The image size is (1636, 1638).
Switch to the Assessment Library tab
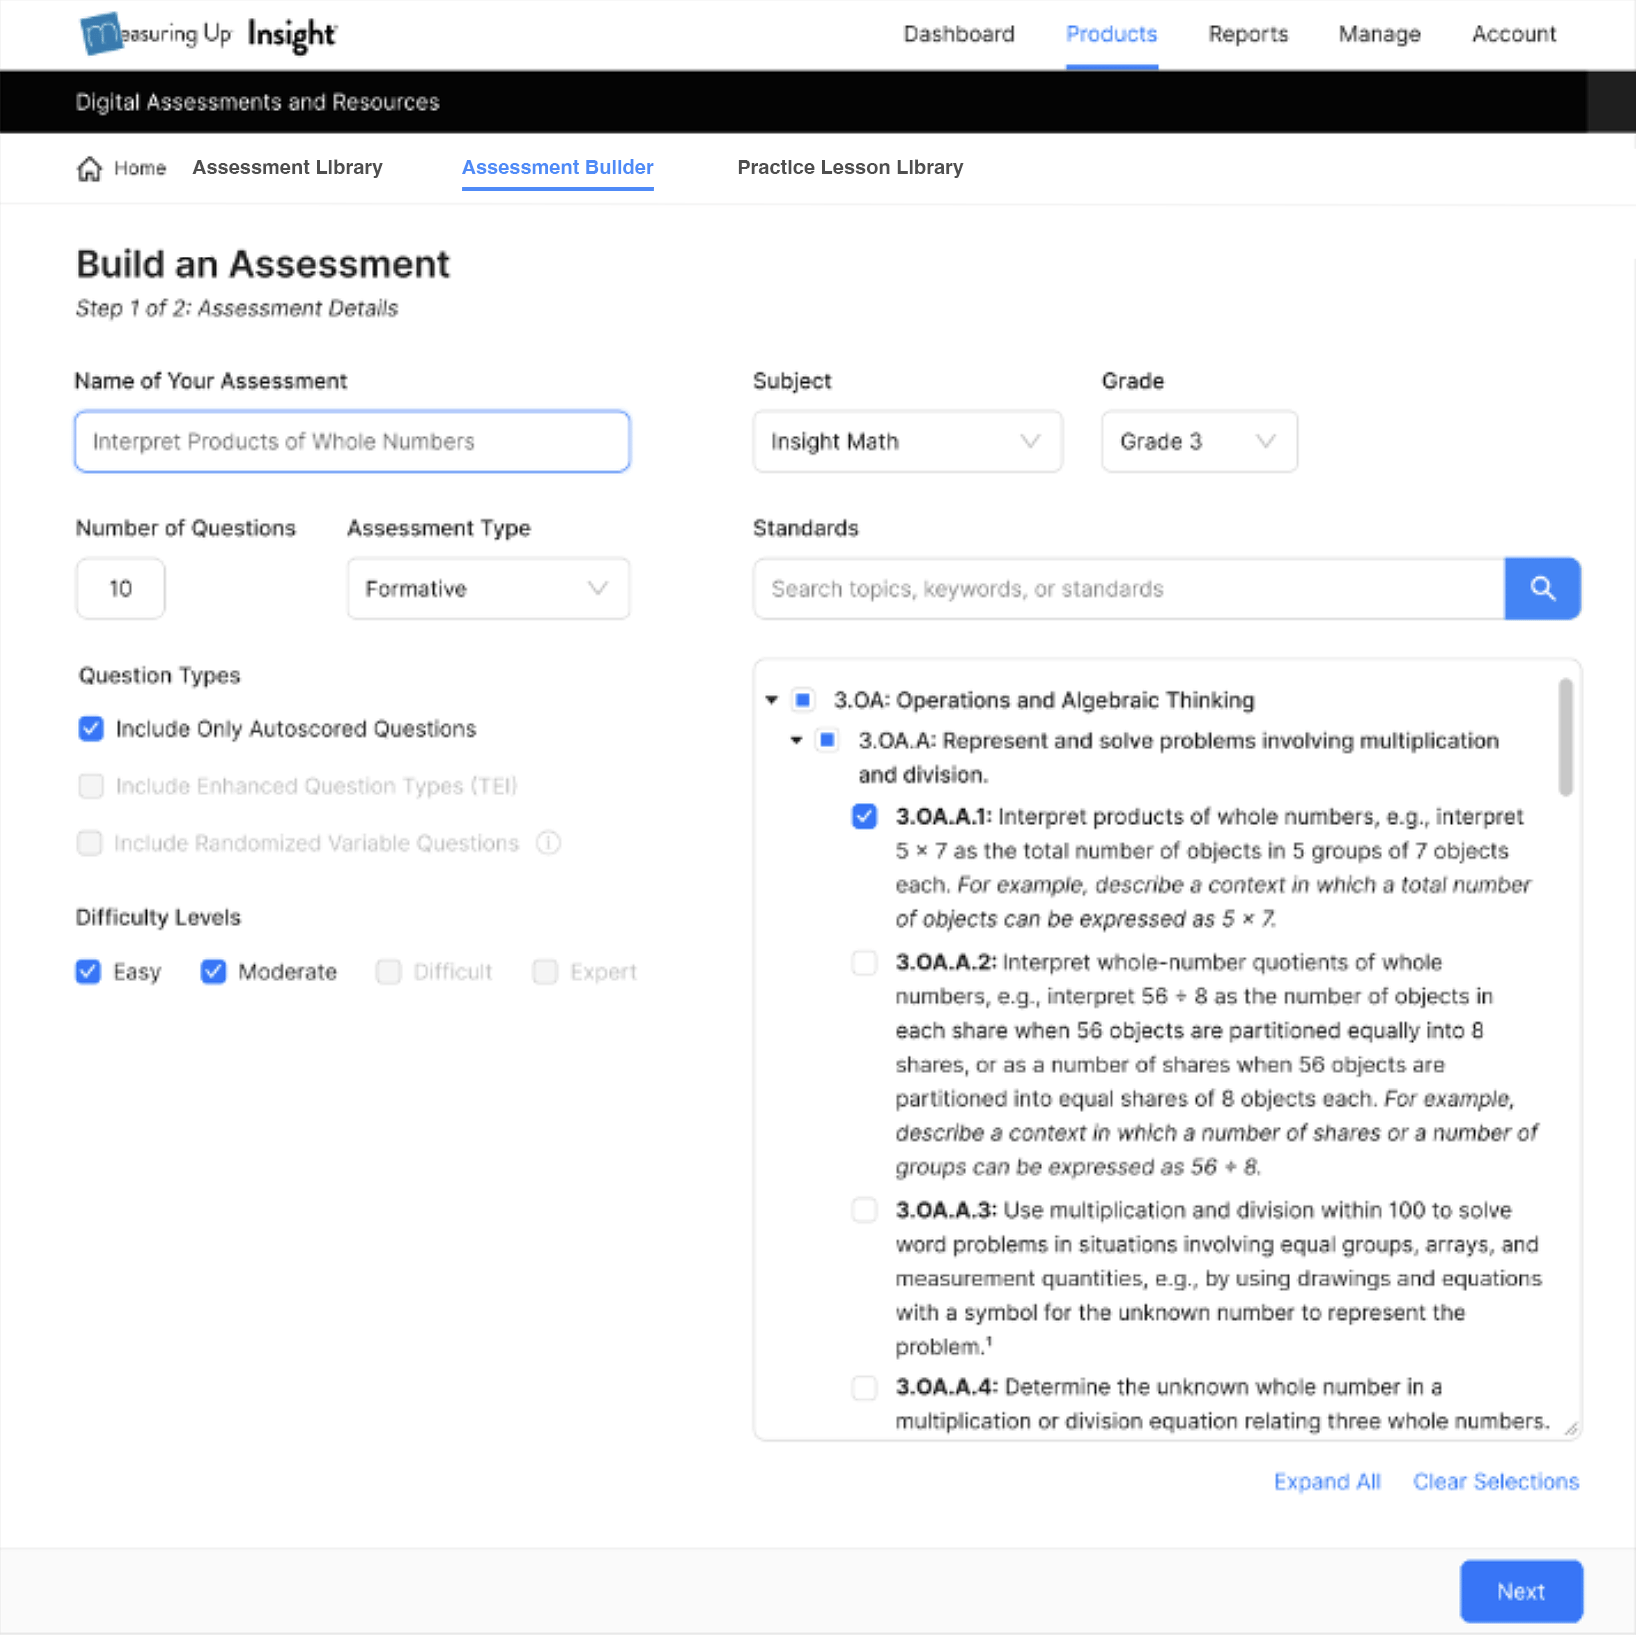[287, 167]
